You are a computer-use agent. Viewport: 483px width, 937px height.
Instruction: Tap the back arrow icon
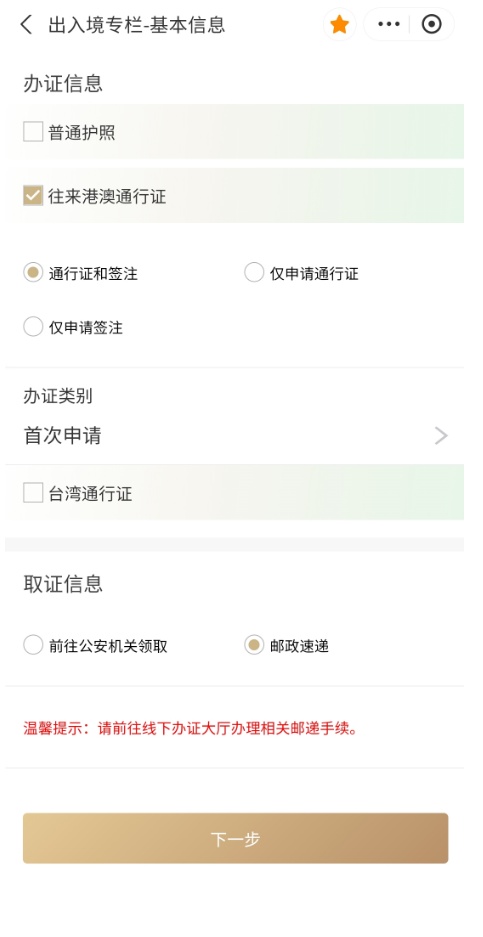[x=26, y=25]
